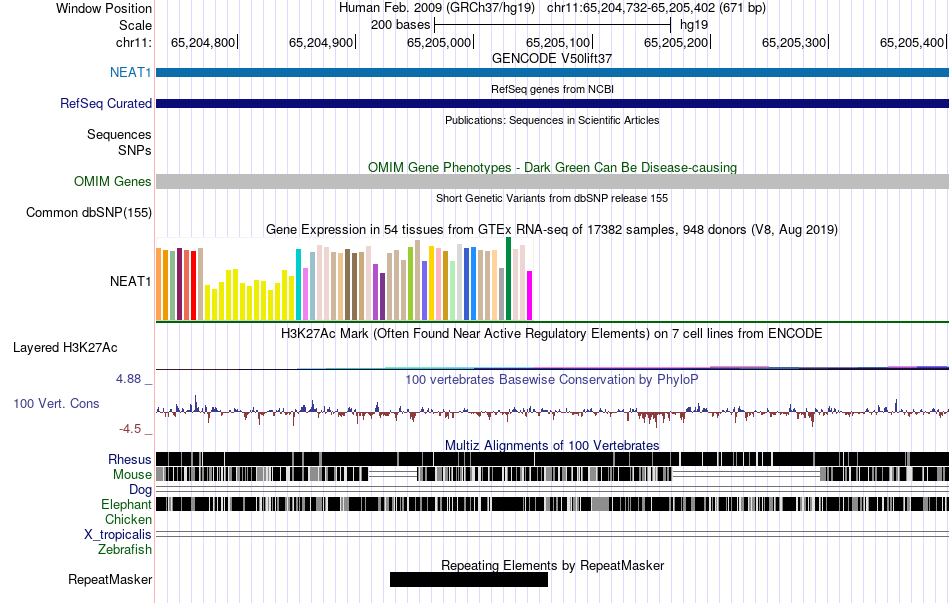Click the 65,205,400 ruler coordinate
The image size is (950, 603).
click(912, 42)
